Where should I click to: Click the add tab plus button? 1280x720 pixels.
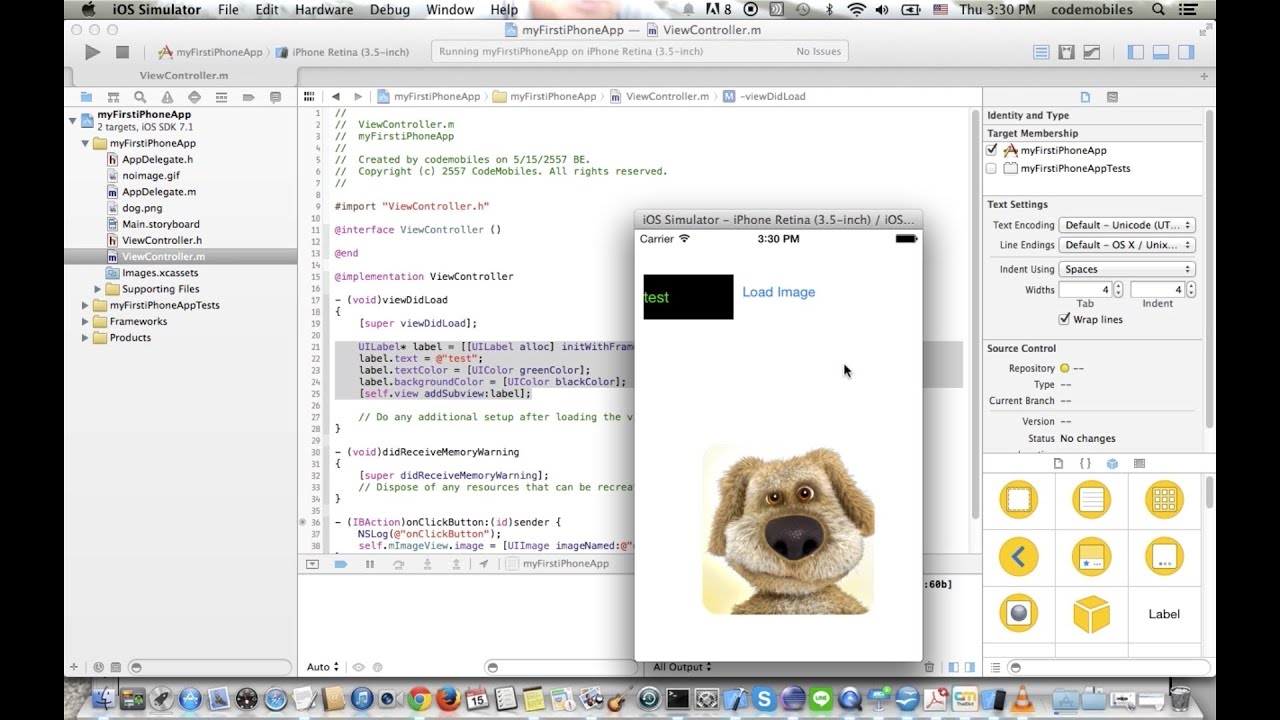pyautogui.click(x=1203, y=76)
